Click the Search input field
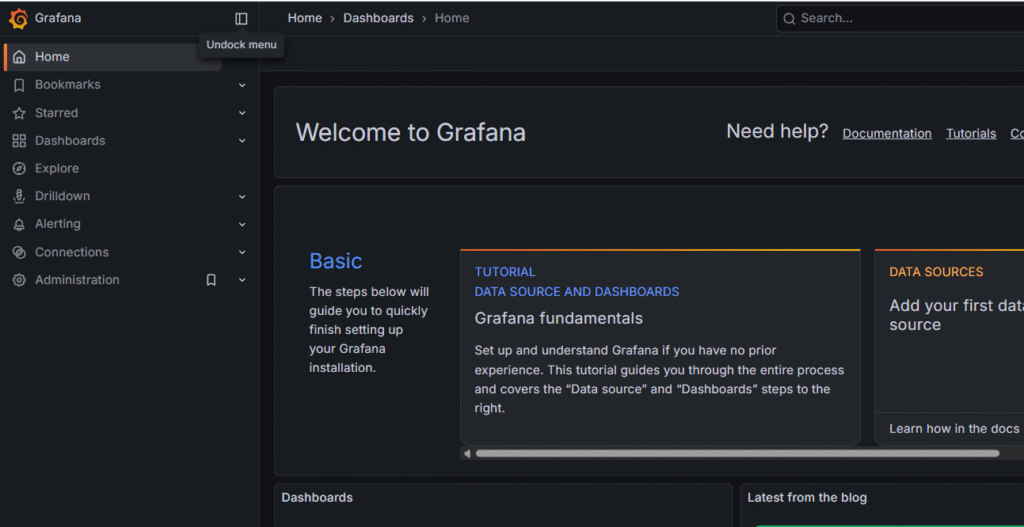The width and height of the screenshot is (1024, 527). coord(900,18)
